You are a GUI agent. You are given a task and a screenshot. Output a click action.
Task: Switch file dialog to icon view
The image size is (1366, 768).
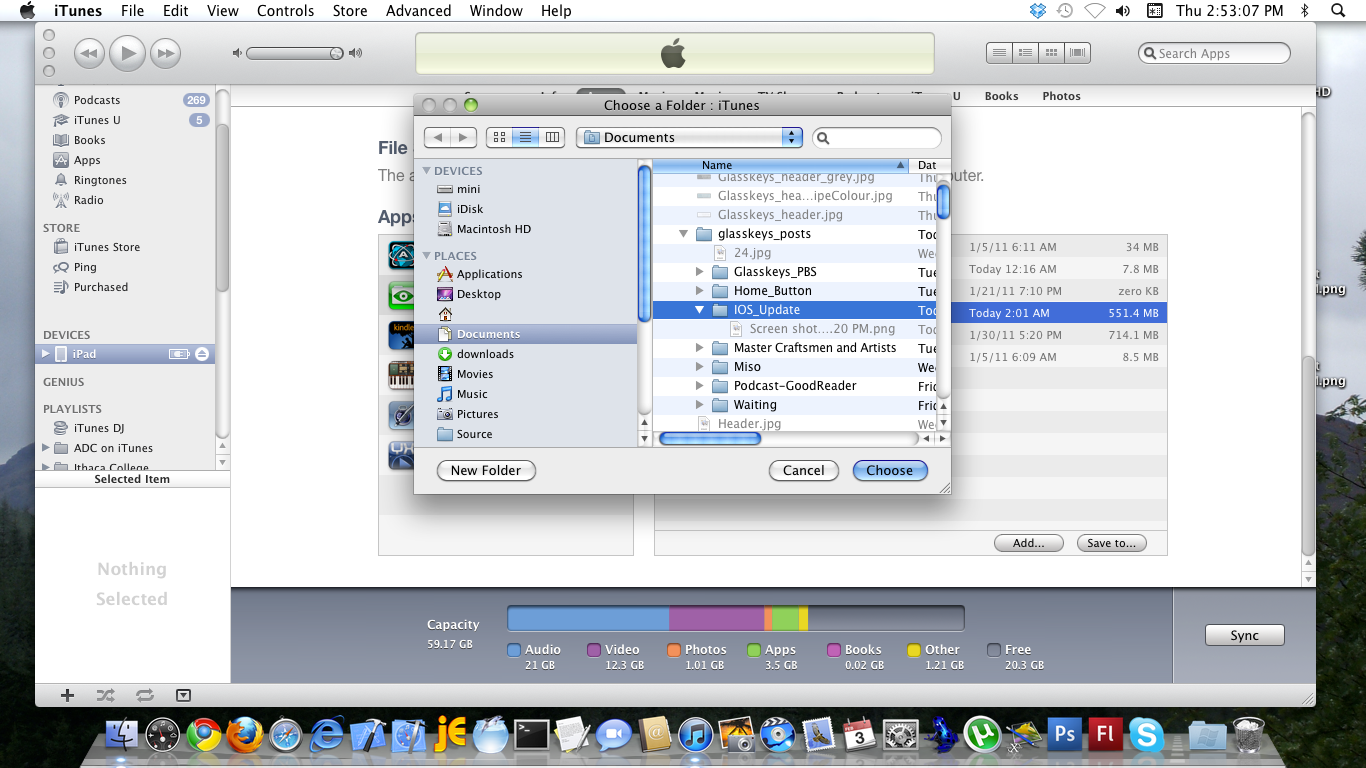(499, 137)
